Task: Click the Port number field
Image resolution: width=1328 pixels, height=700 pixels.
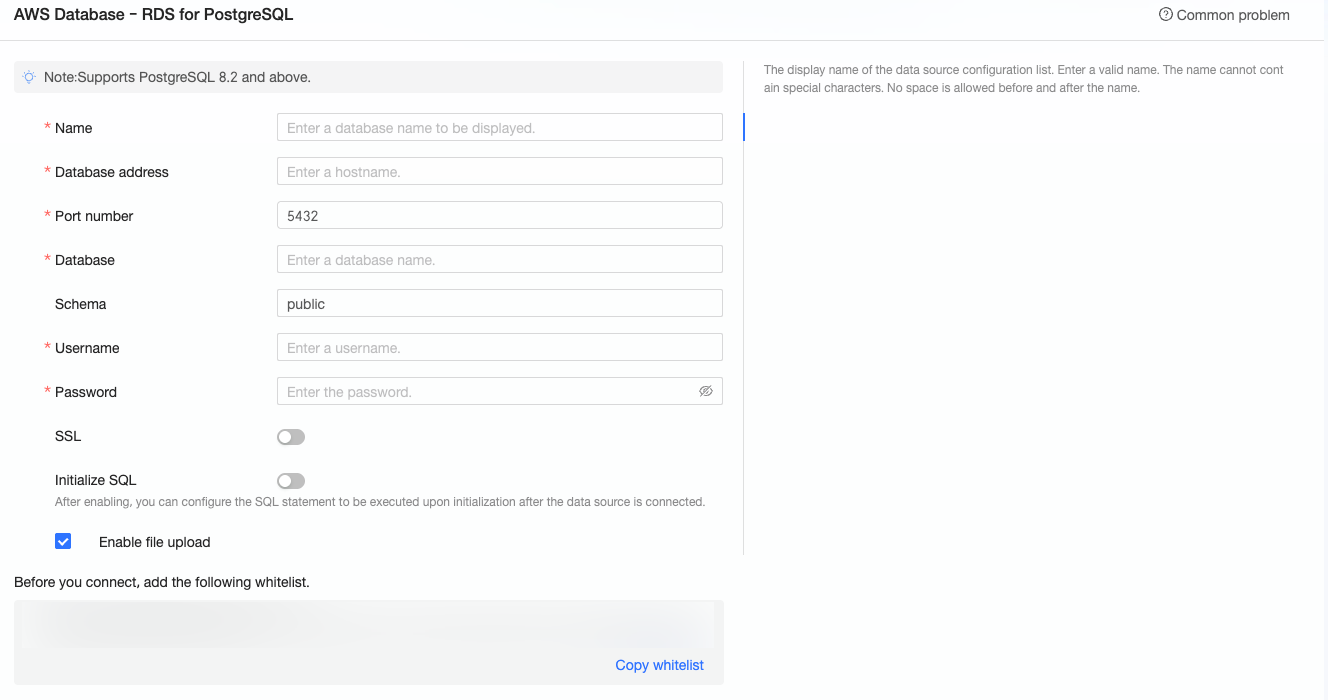Action: (500, 215)
